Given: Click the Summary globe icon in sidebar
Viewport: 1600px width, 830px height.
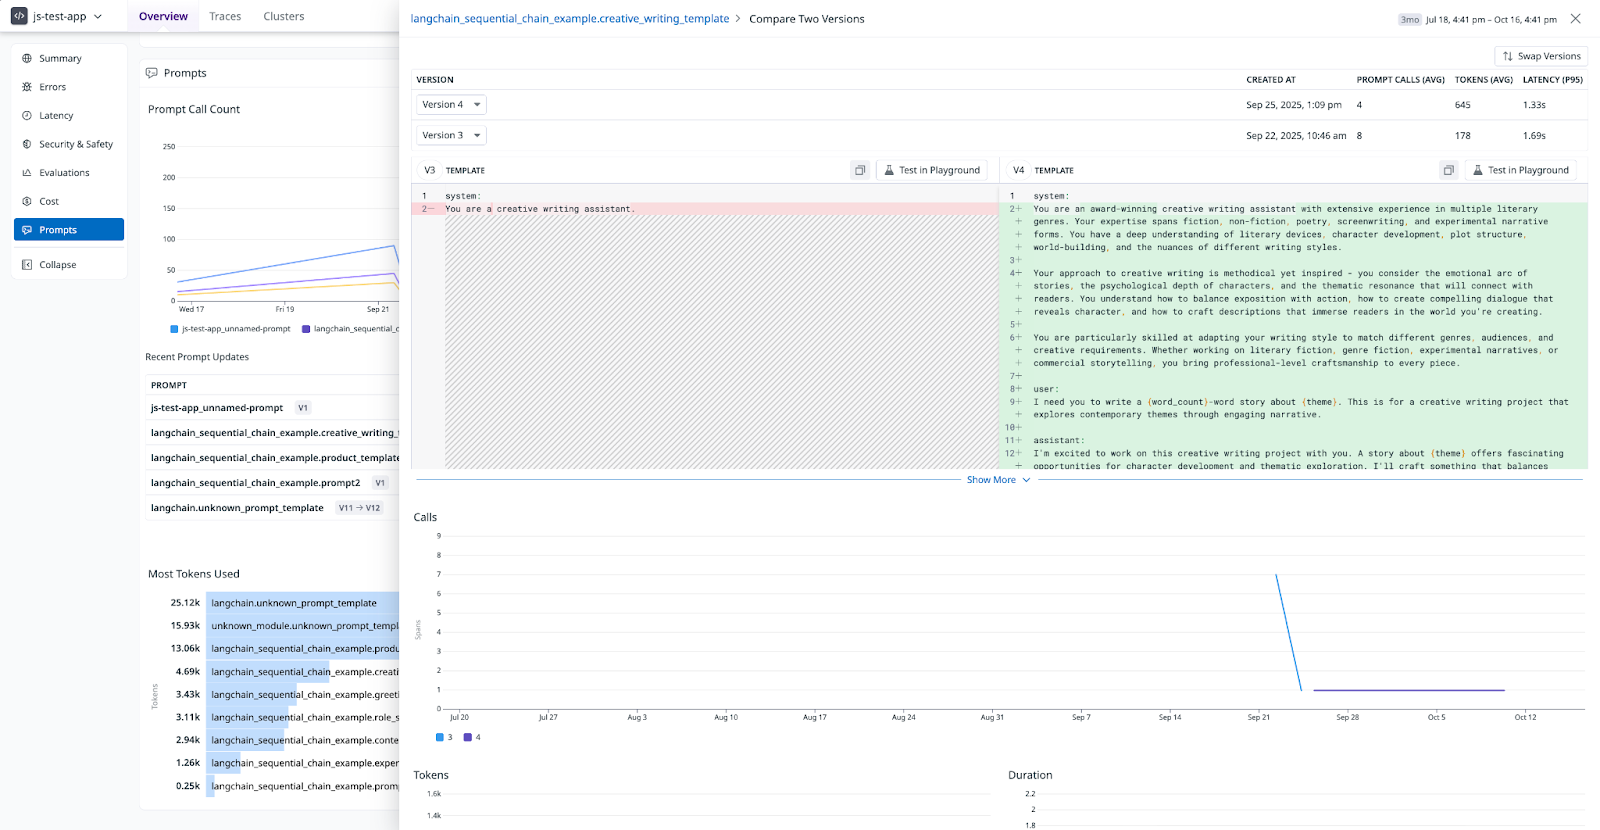Looking at the screenshot, I should [x=27, y=59].
